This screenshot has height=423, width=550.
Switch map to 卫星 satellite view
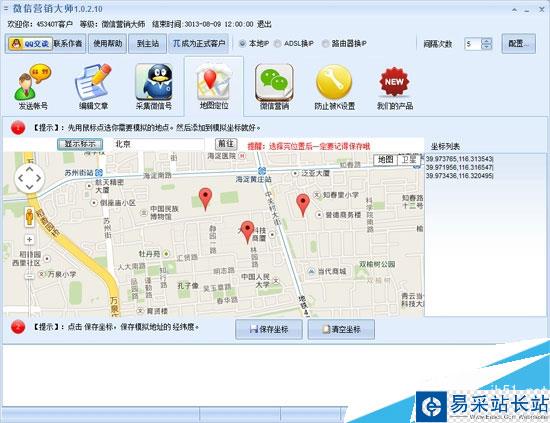409,160
